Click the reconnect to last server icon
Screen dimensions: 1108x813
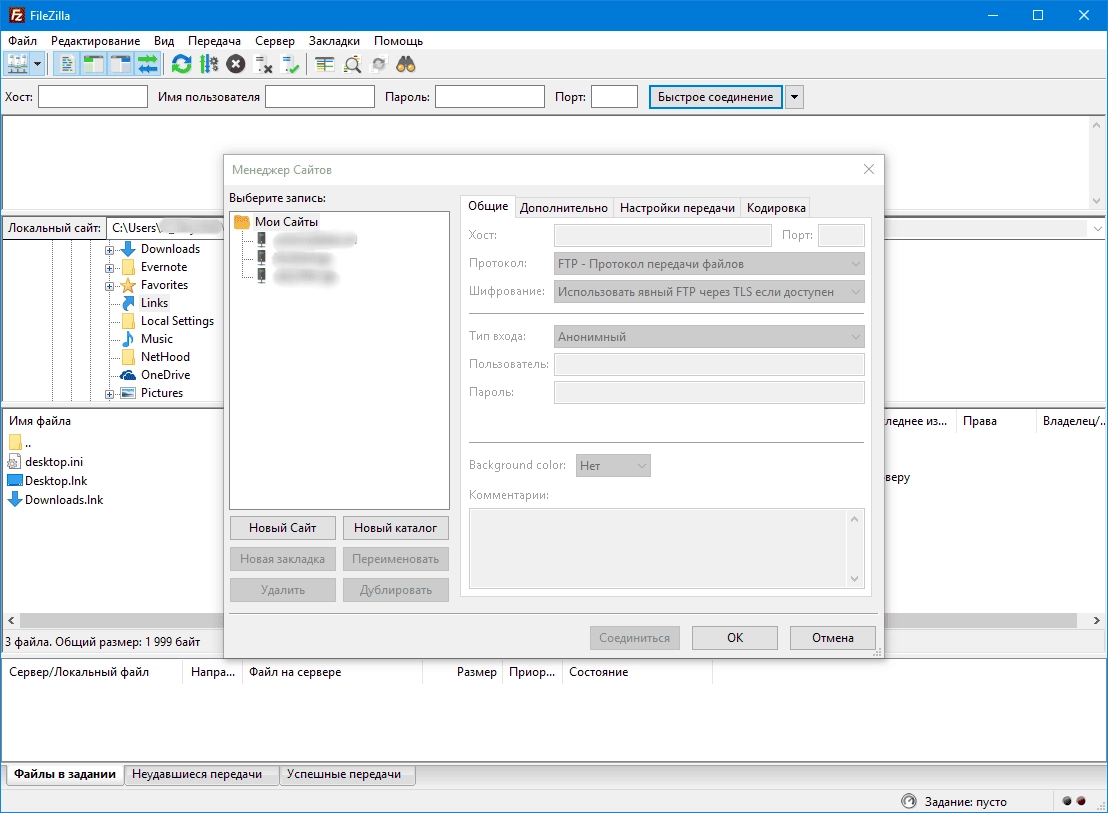click(x=290, y=65)
